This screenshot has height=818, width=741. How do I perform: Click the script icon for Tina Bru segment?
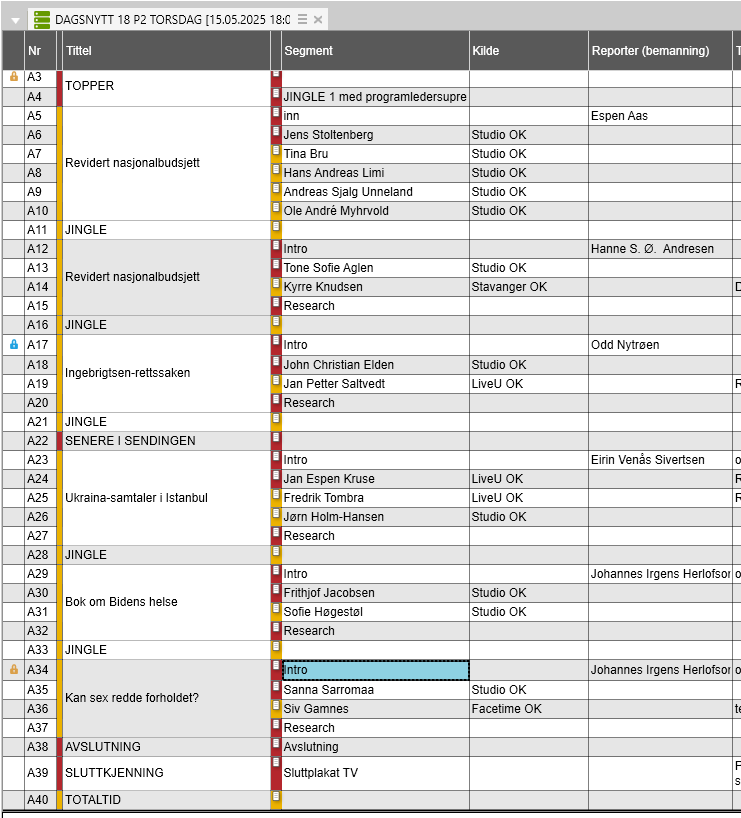(277, 150)
